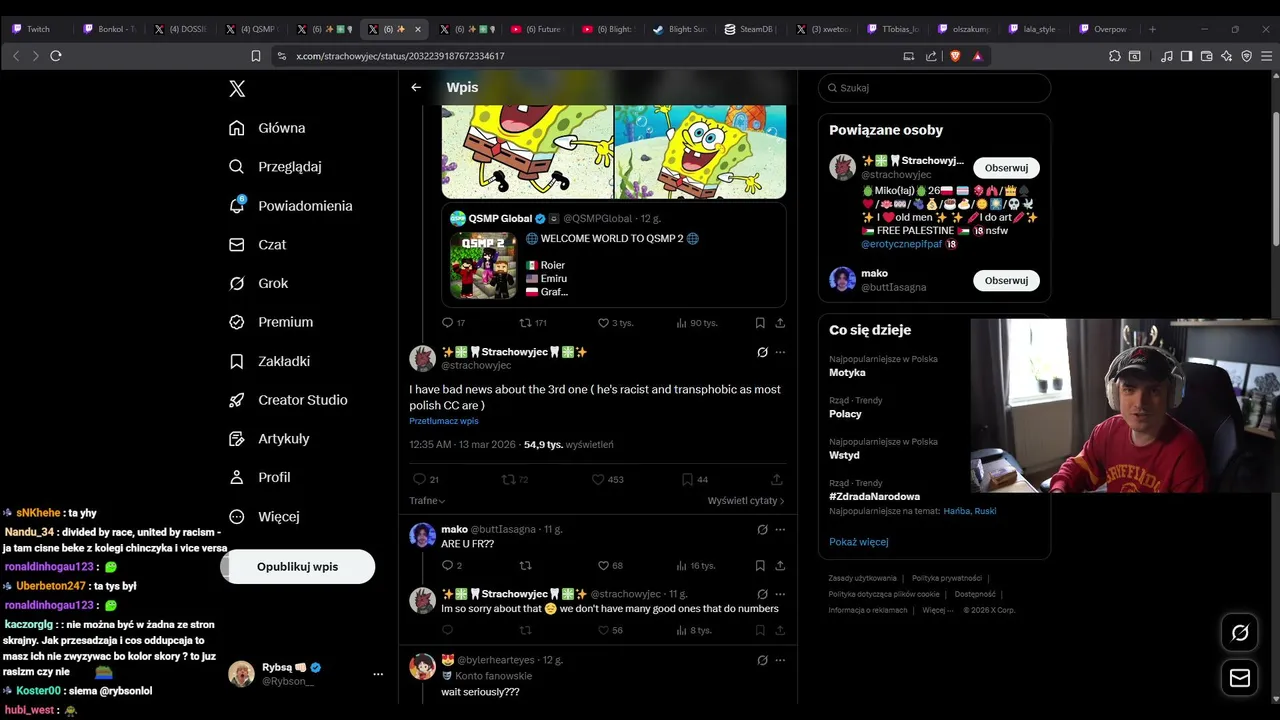1280x720 pixels.
Task: Open browser hamburger menu
Action: [x=1267, y=56]
